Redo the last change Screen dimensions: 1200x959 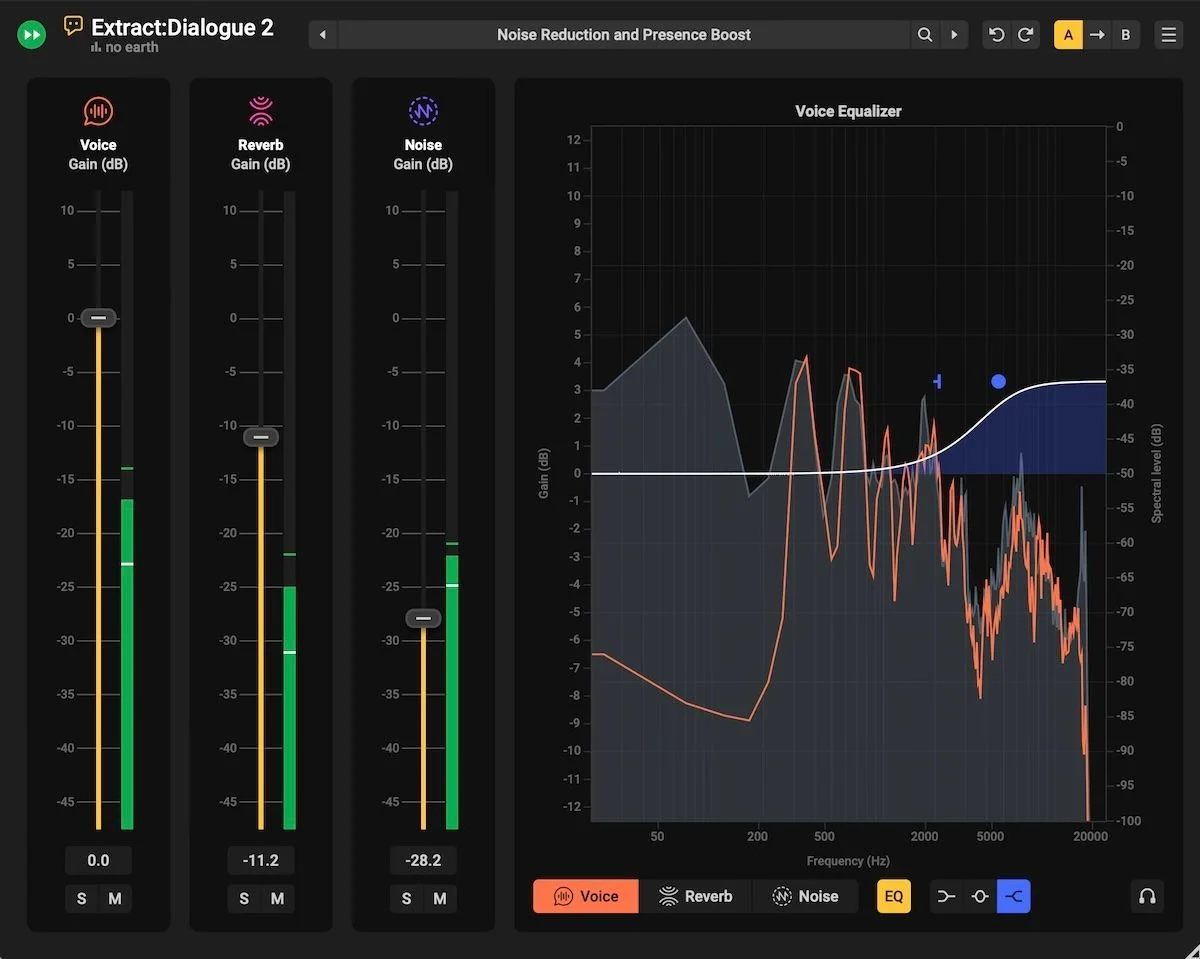click(1026, 34)
